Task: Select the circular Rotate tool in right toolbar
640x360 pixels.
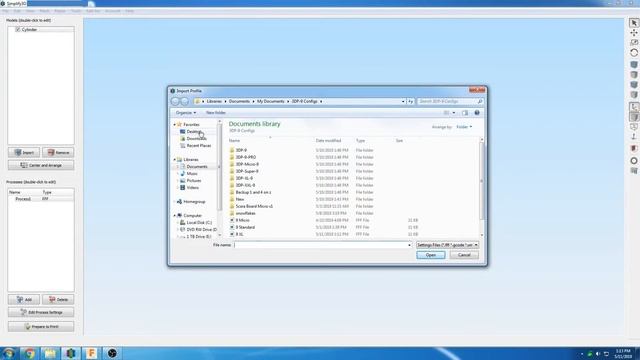Action: pos(634,53)
